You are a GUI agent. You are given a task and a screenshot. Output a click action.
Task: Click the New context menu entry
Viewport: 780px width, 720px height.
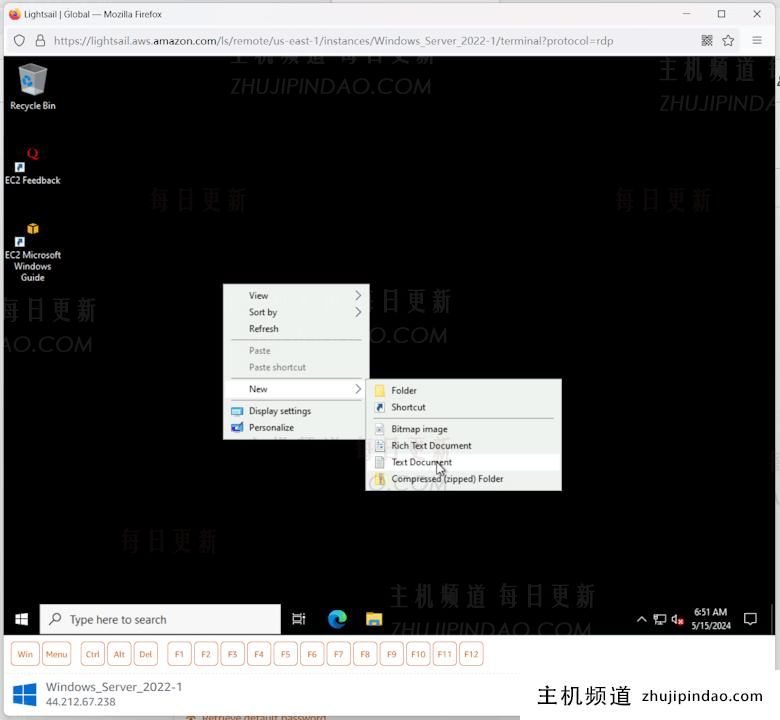click(x=296, y=389)
